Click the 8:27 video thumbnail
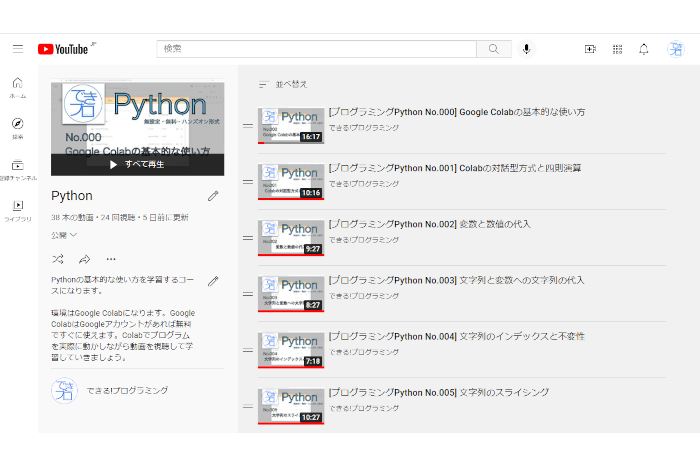The width and height of the screenshot is (700, 467). [291, 294]
